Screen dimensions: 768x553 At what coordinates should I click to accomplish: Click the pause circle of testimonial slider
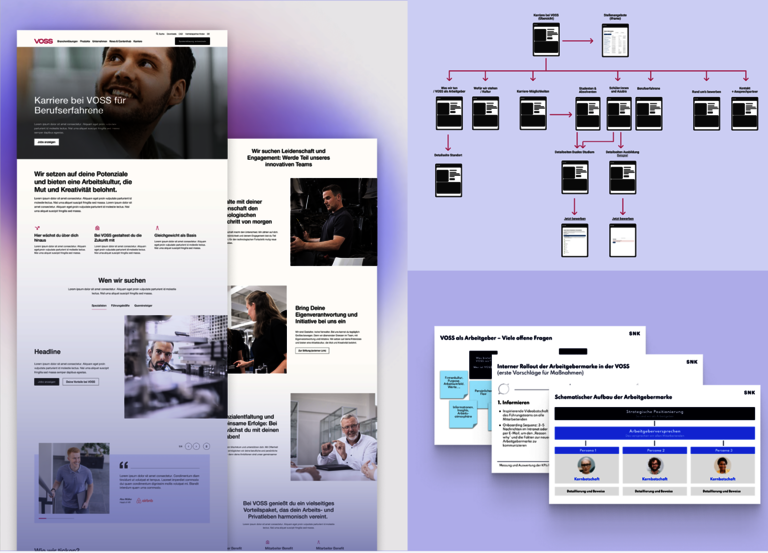tap(206, 446)
